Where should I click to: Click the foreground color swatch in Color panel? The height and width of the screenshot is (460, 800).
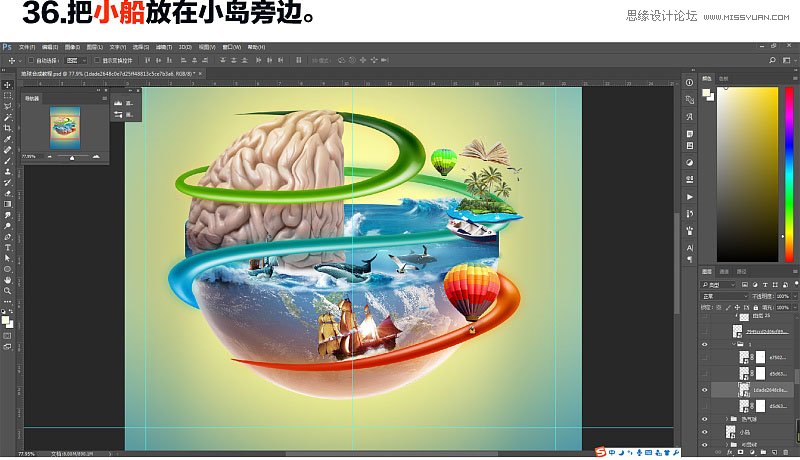[706, 93]
